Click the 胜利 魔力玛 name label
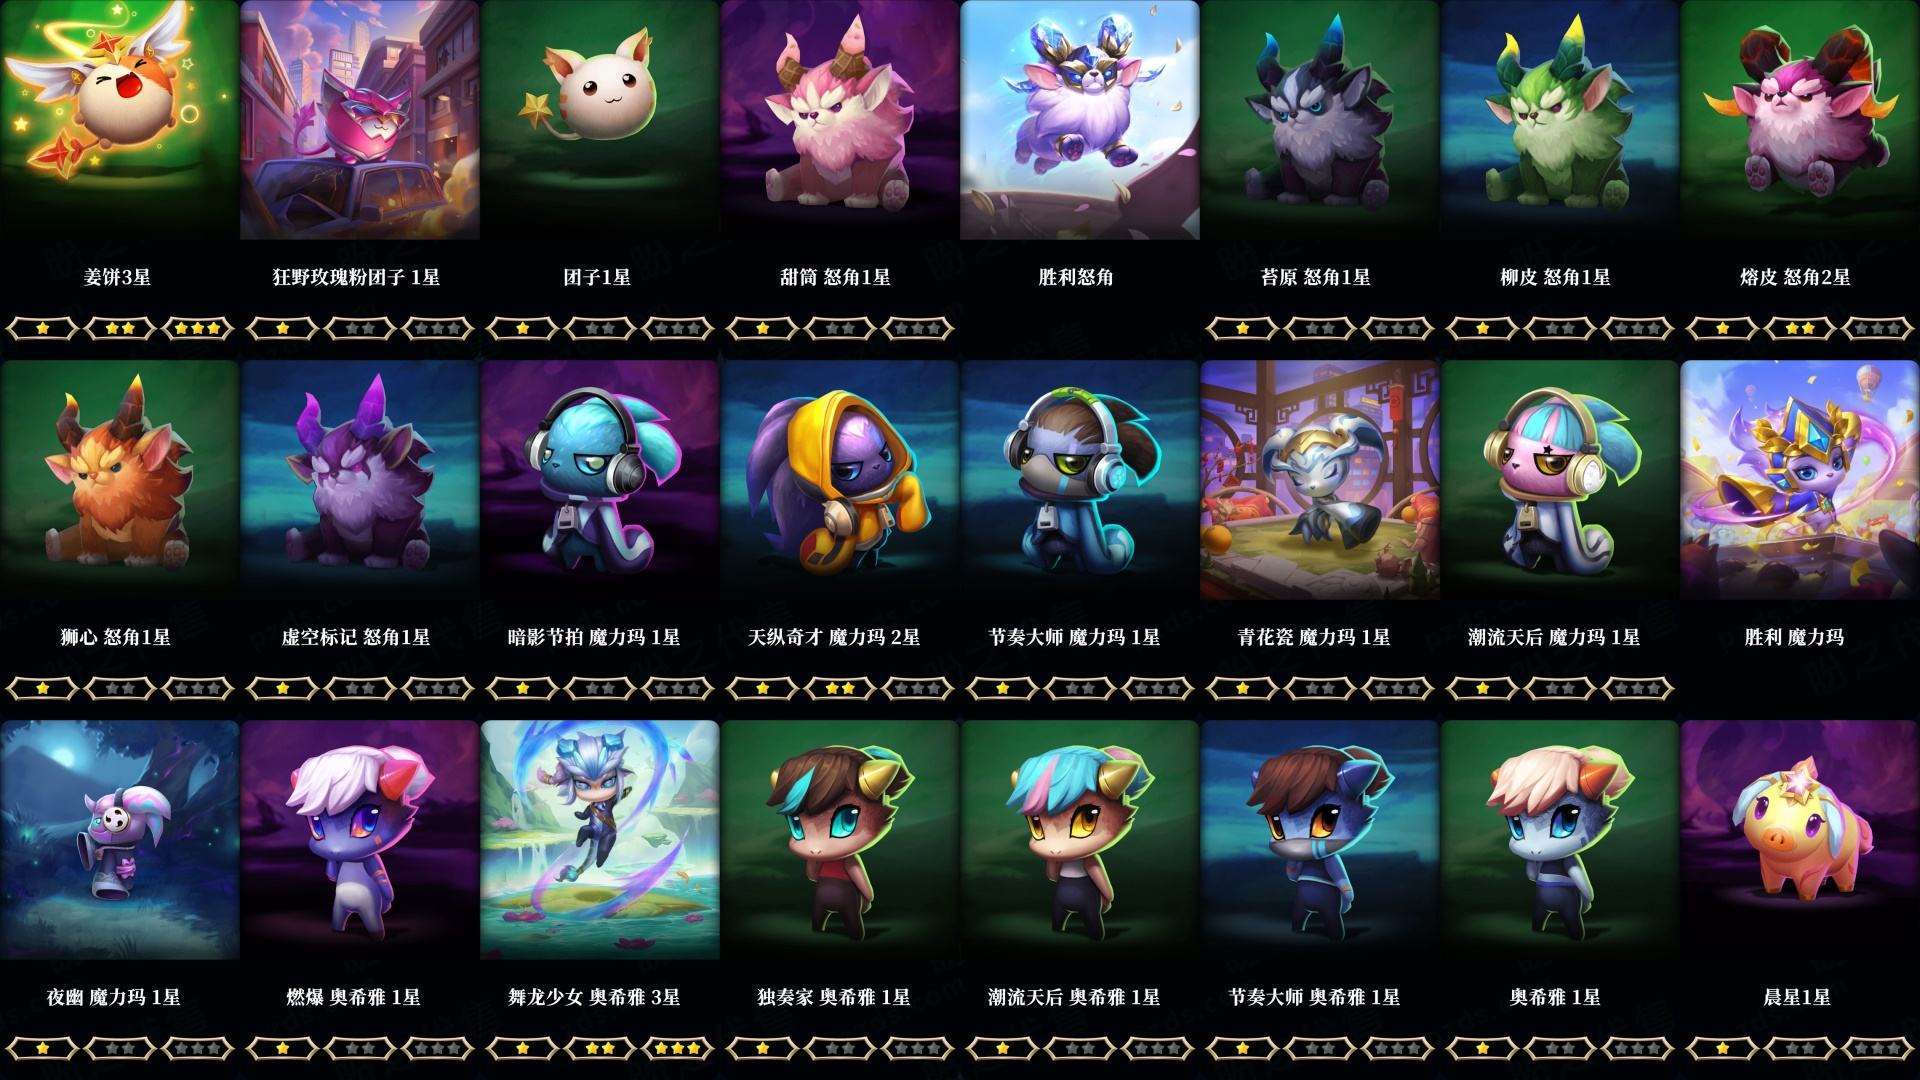The image size is (1920, 1080). [x=1794, y=637]
